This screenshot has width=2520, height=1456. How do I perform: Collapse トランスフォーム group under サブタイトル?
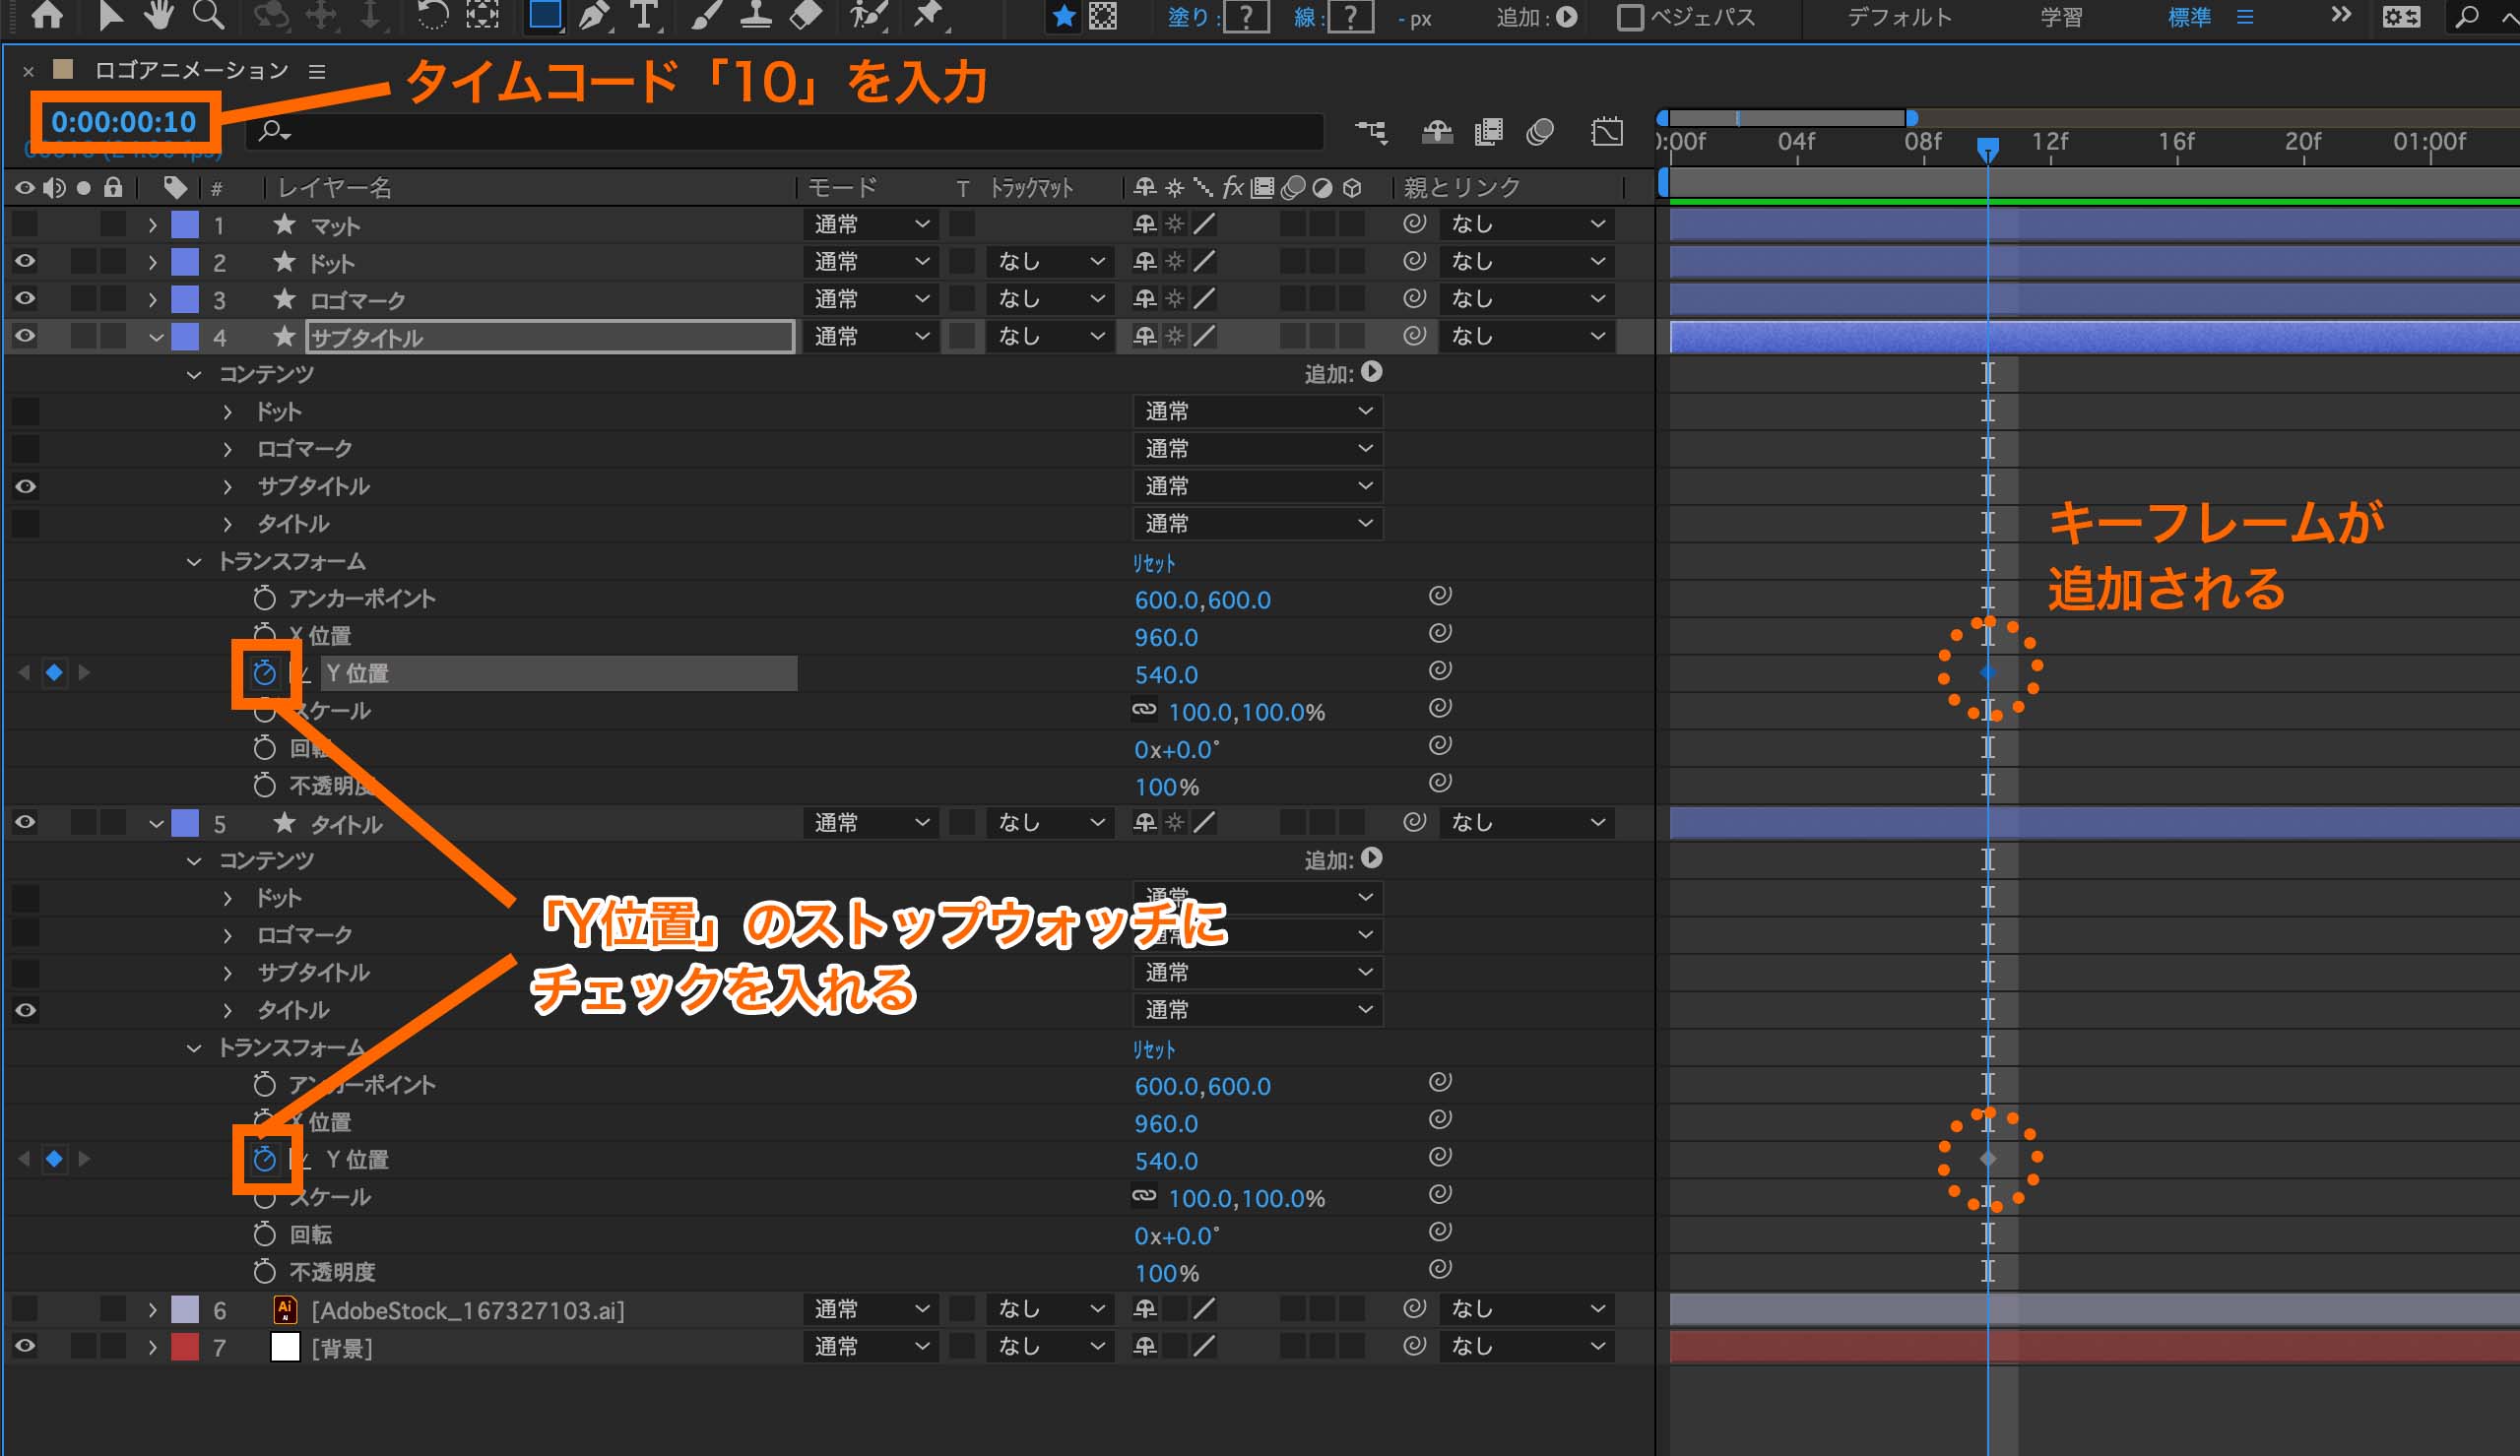[194, 562]
